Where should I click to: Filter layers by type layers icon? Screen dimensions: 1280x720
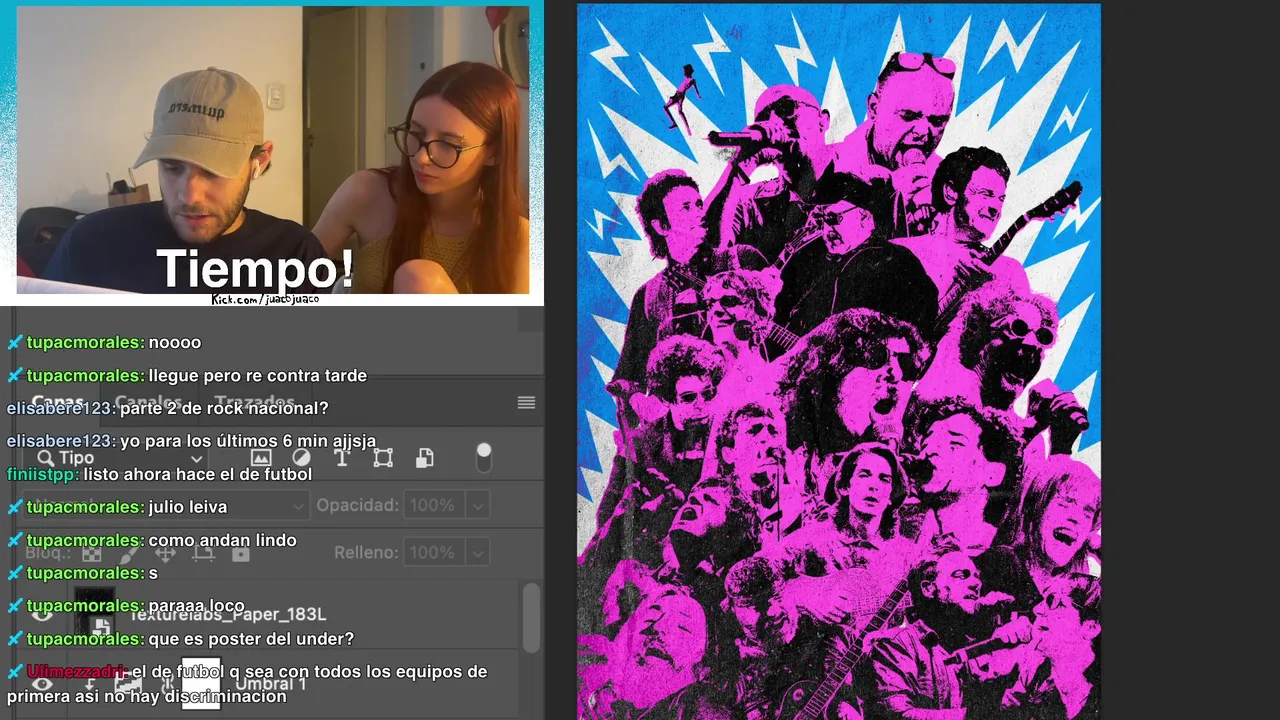[341, 457]
